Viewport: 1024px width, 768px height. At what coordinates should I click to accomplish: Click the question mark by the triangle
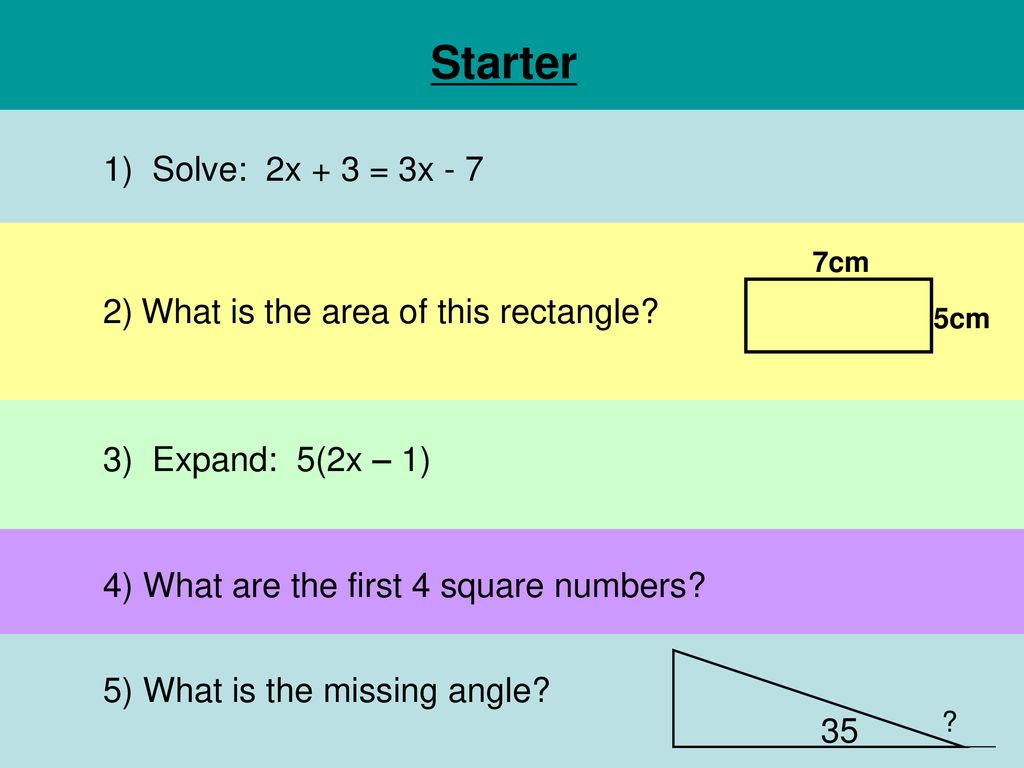950,722
